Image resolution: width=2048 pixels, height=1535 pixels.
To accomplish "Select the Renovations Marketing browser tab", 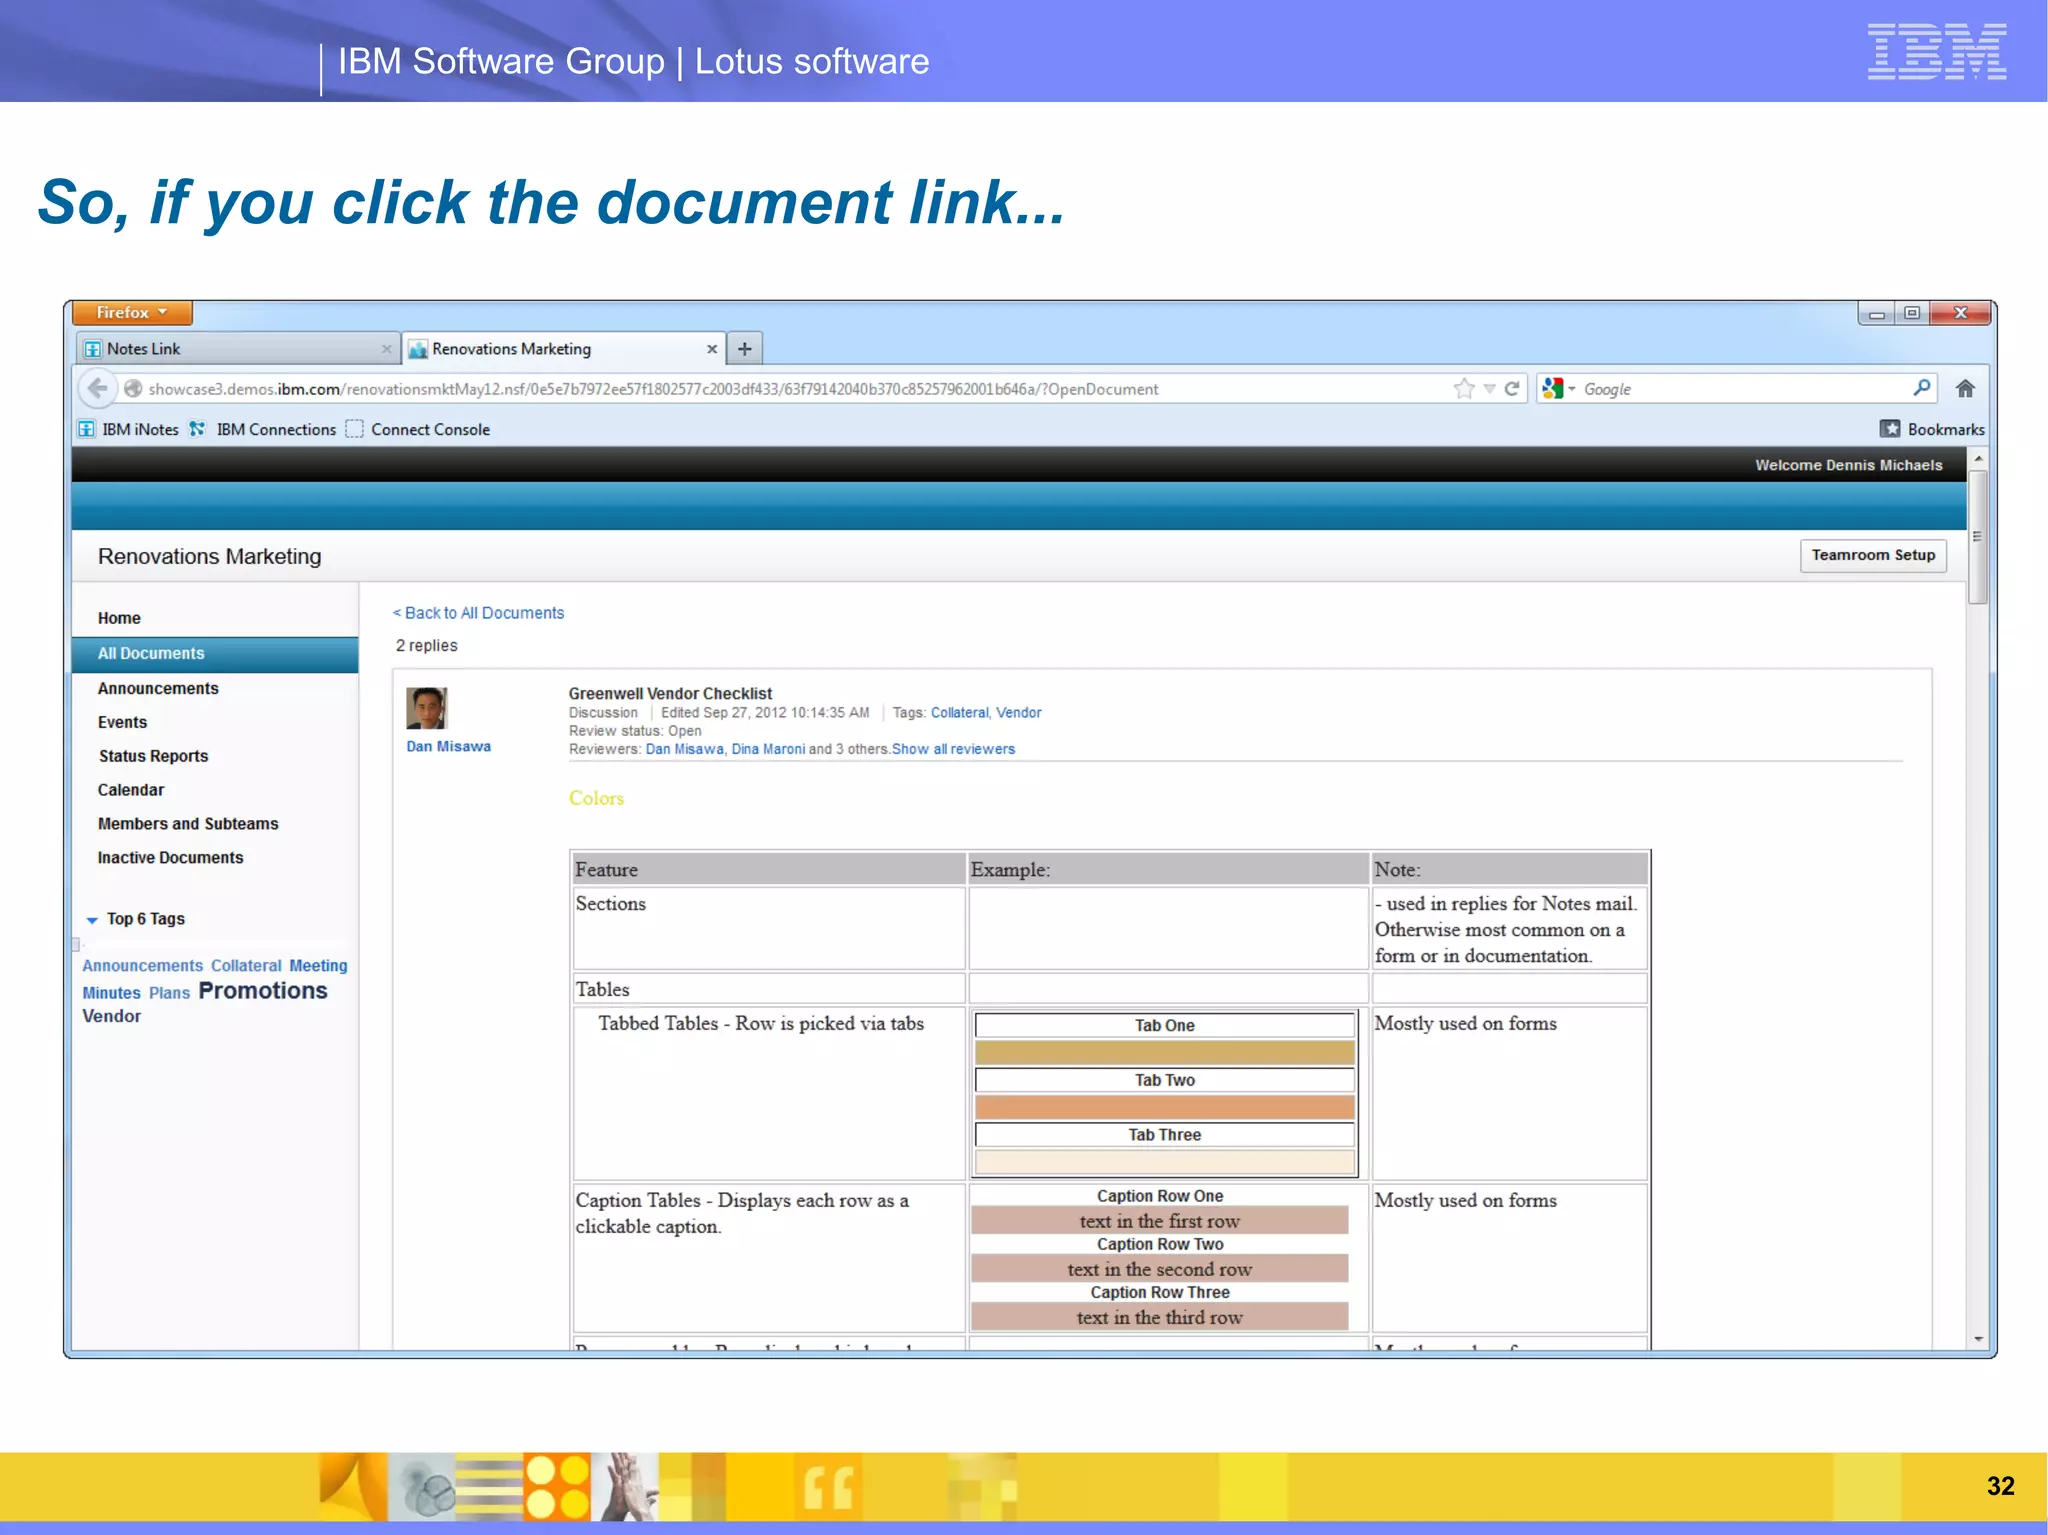I will [563, 349].
